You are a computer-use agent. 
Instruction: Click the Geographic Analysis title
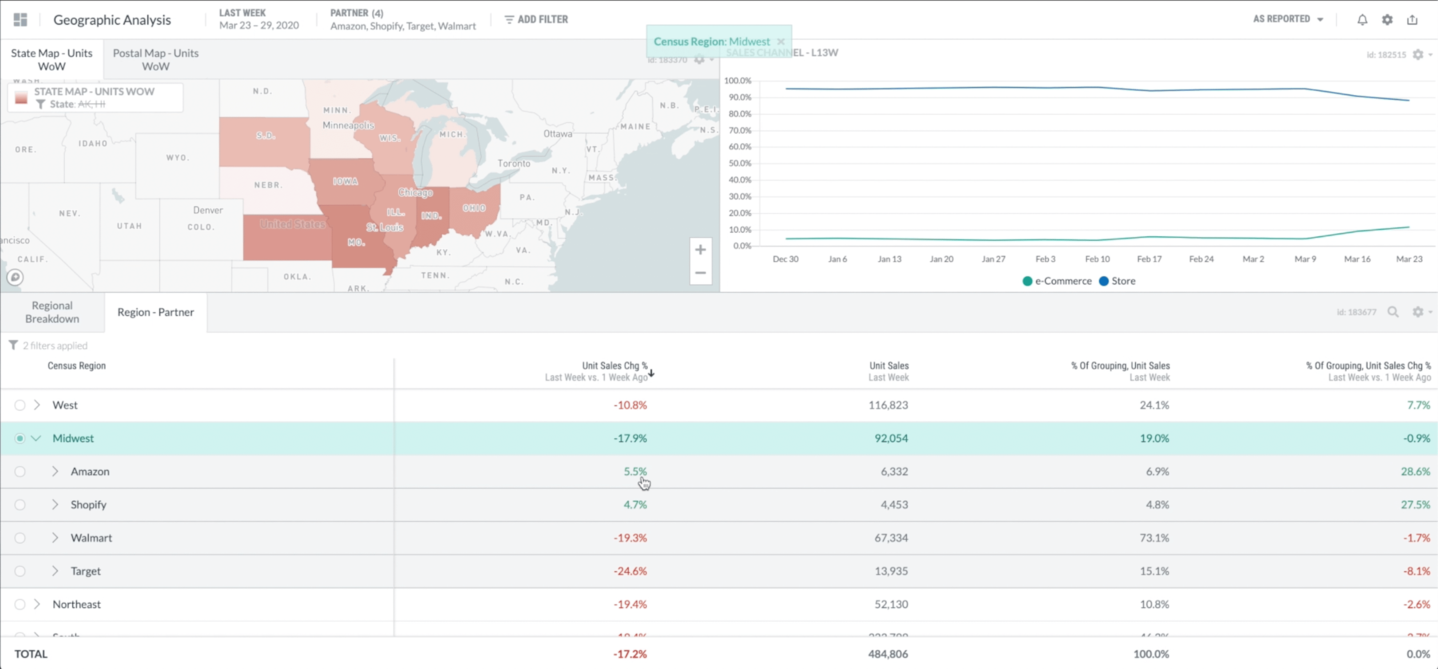click(x=112, y=20)
